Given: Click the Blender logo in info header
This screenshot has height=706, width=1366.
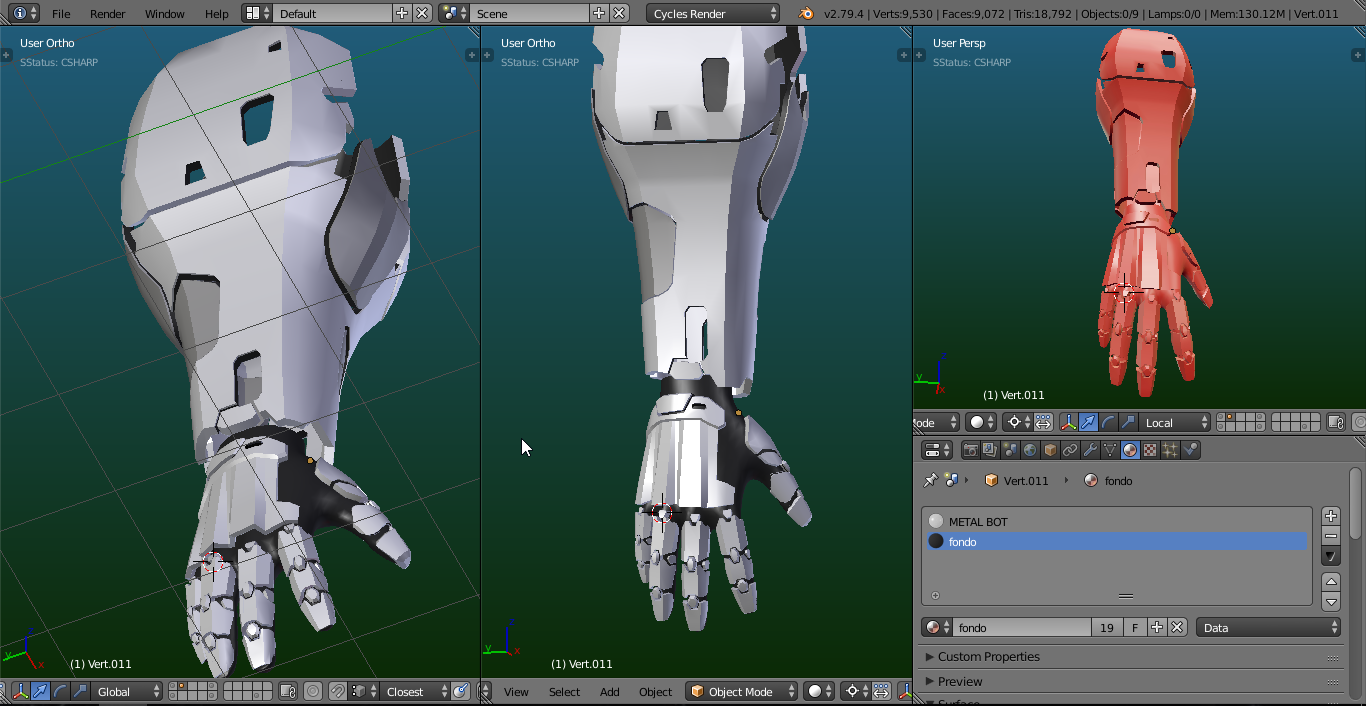Looking at the screenshot, I should [807, 13].
